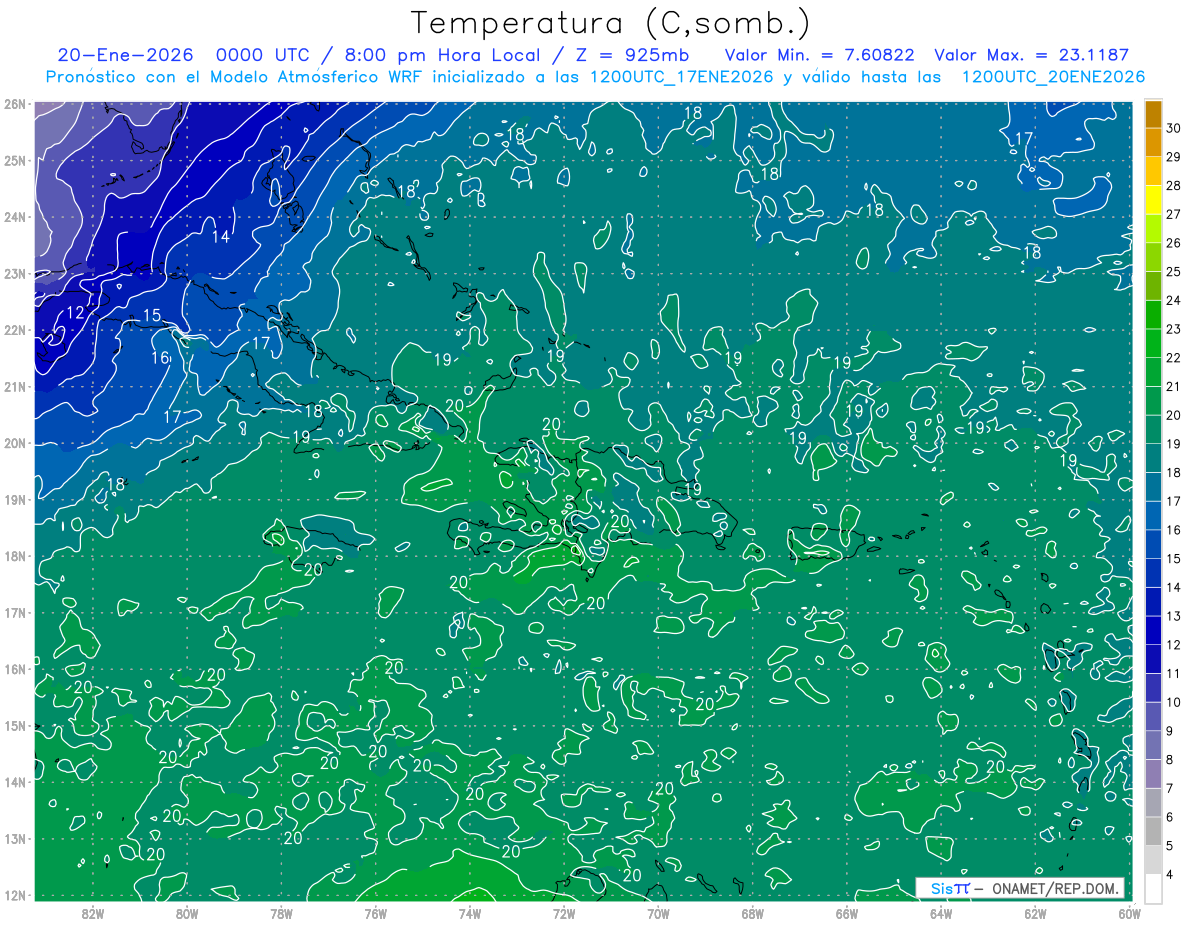Click the '26N' latitude axis label
1200x927 pixels.
[x=14, y=104]
